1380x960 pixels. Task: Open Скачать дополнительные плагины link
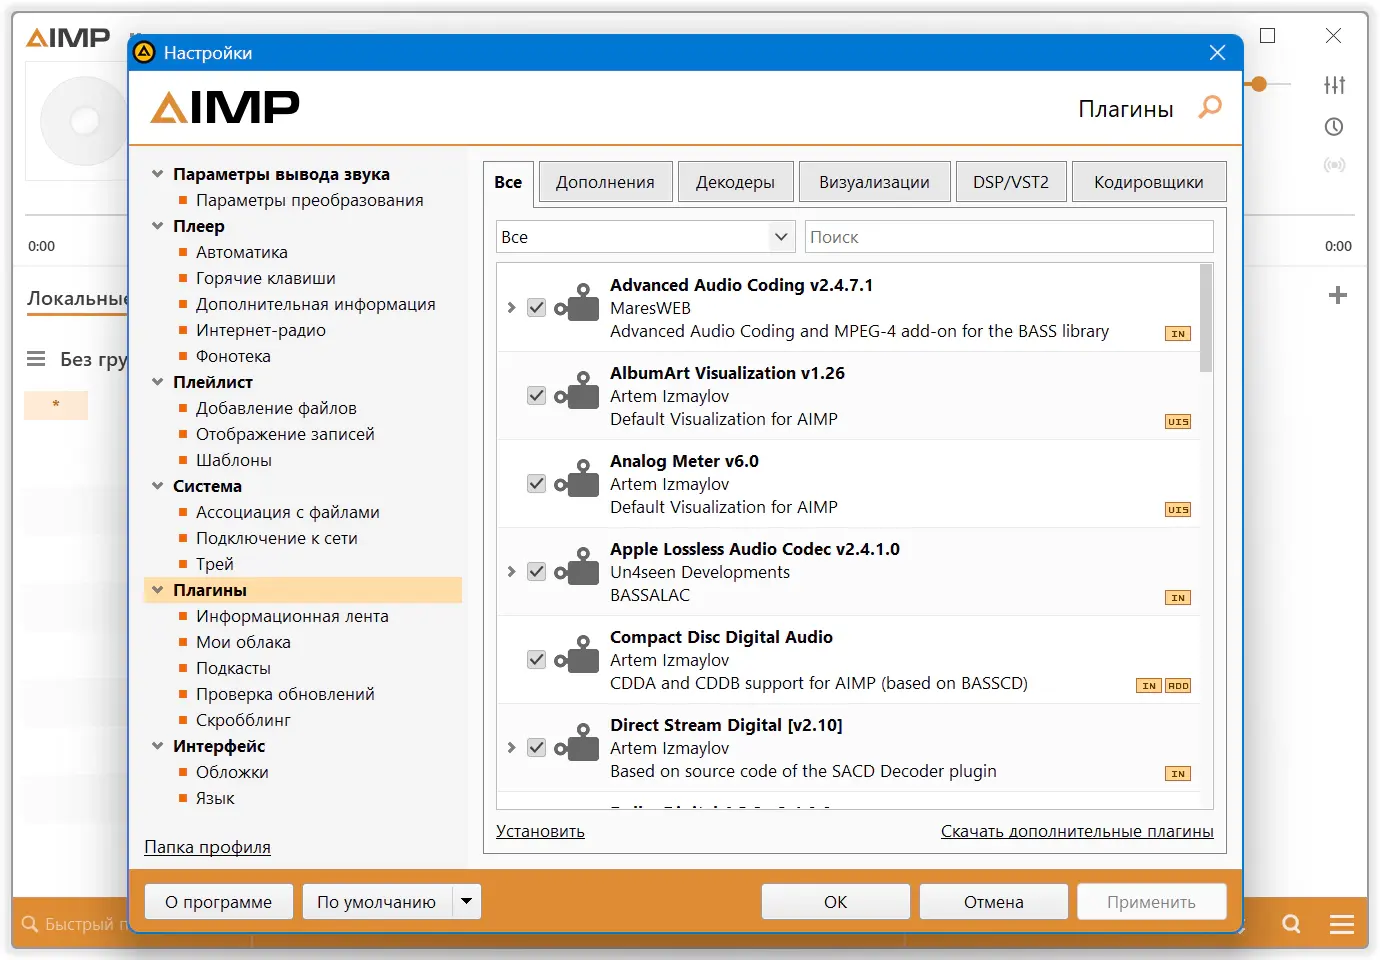(x=1077, y=831)
